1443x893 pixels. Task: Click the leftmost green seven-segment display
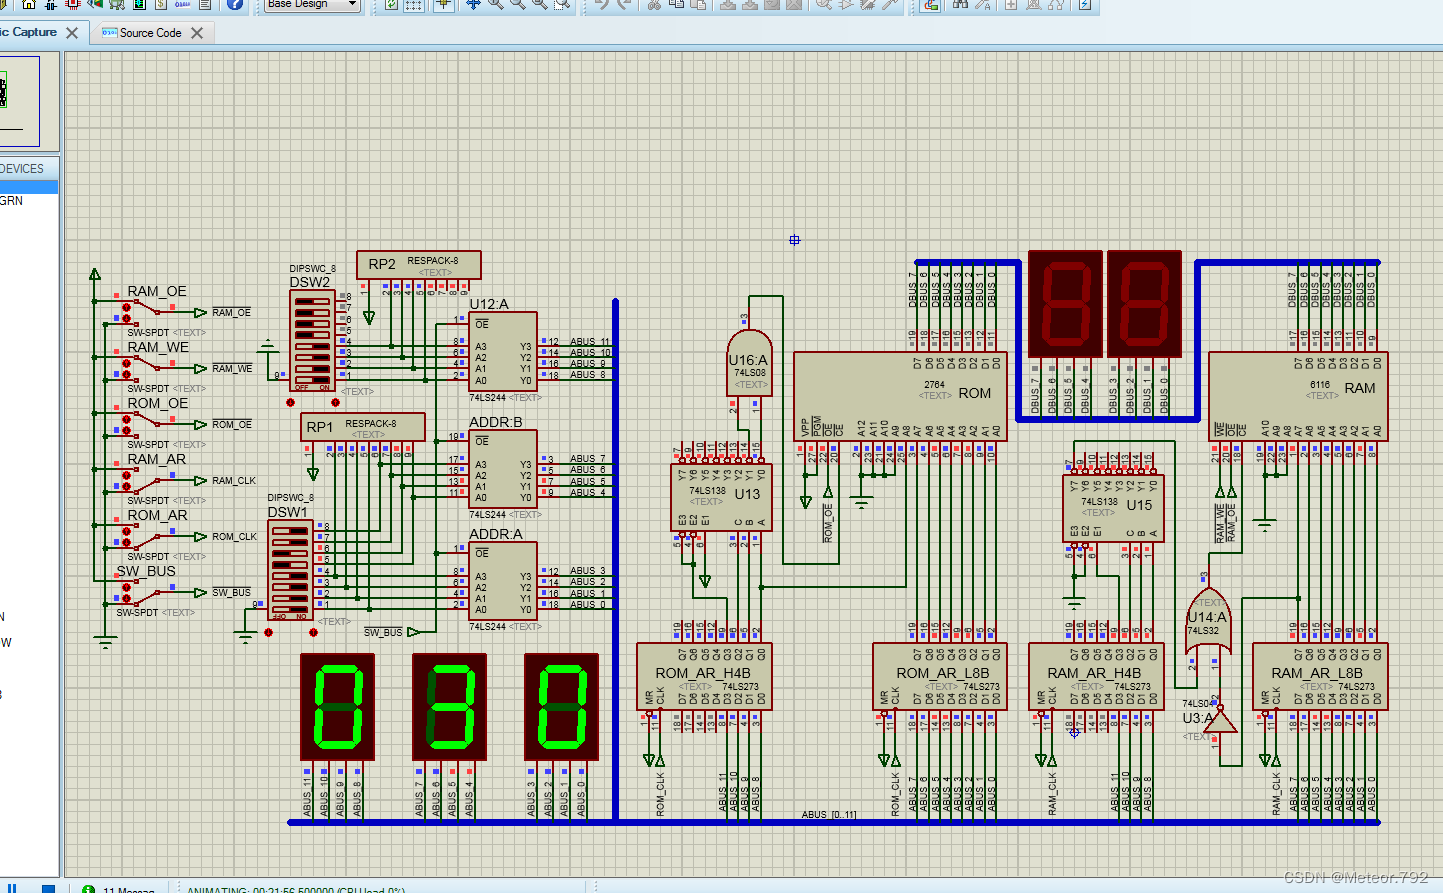(338, 708)
